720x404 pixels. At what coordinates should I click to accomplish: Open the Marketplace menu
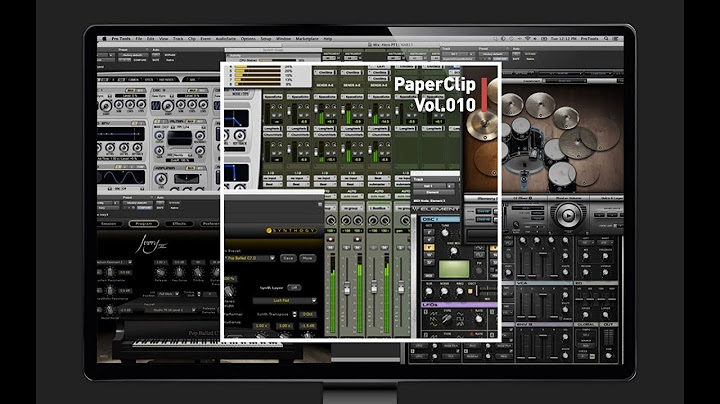point(307,39)
